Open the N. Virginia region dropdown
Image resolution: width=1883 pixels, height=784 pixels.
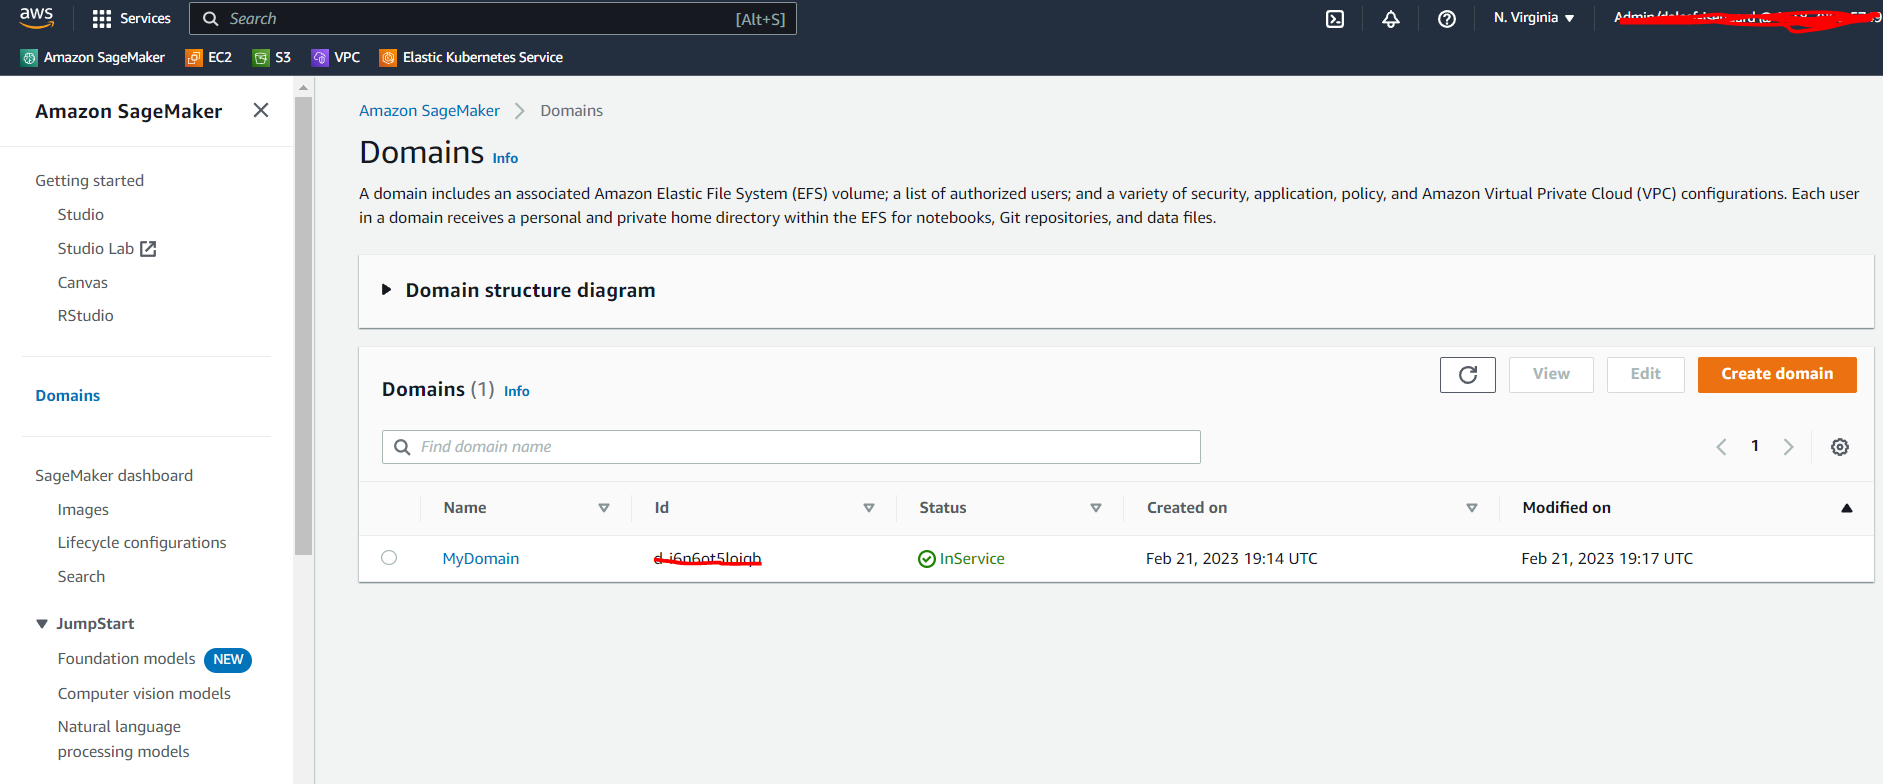tap(1534, 18)
